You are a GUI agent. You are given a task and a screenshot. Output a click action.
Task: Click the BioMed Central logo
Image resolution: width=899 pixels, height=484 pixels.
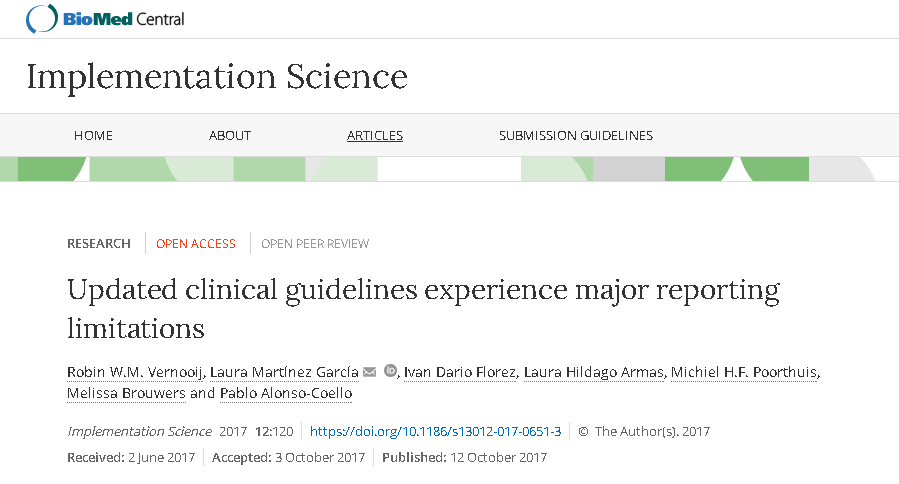(104, 18)
